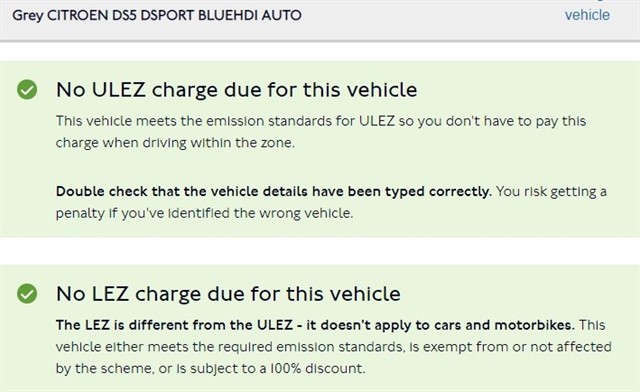Click 'exempt from or not affected' phrase
The height and width of the screenshot is (392, 640).
coord(519,347)
